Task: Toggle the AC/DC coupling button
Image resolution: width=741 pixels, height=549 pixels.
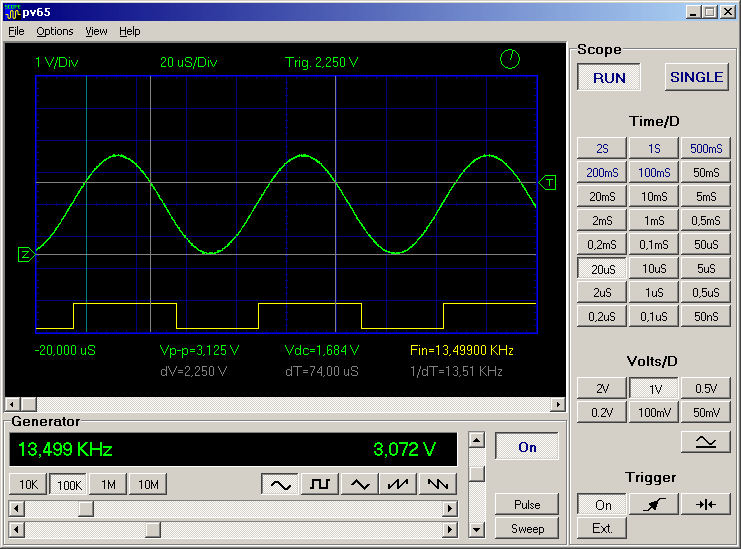Action: point(706,441)
